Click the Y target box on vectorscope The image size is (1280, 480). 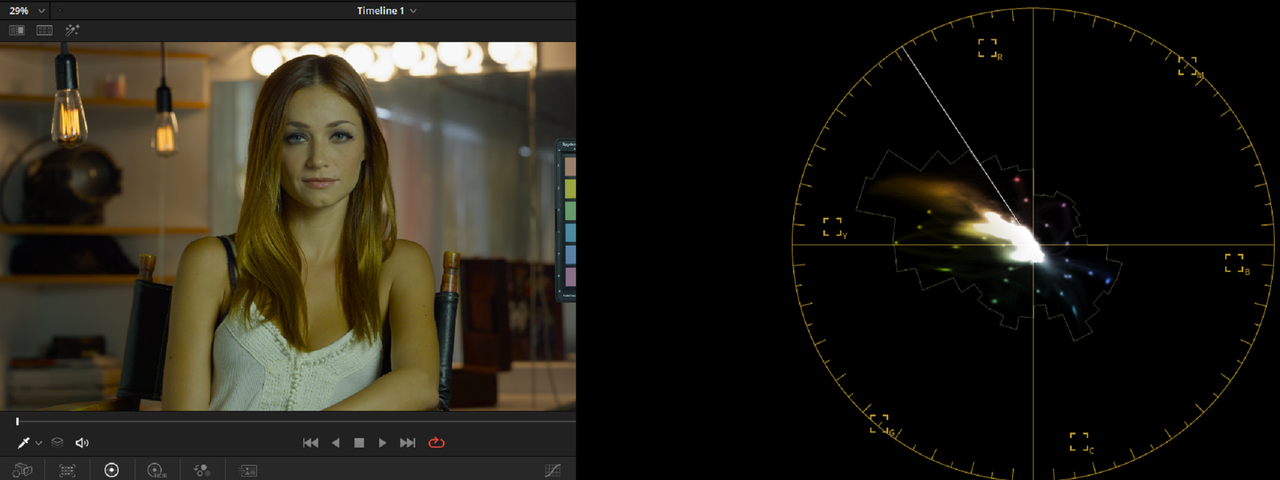[832, 227]
